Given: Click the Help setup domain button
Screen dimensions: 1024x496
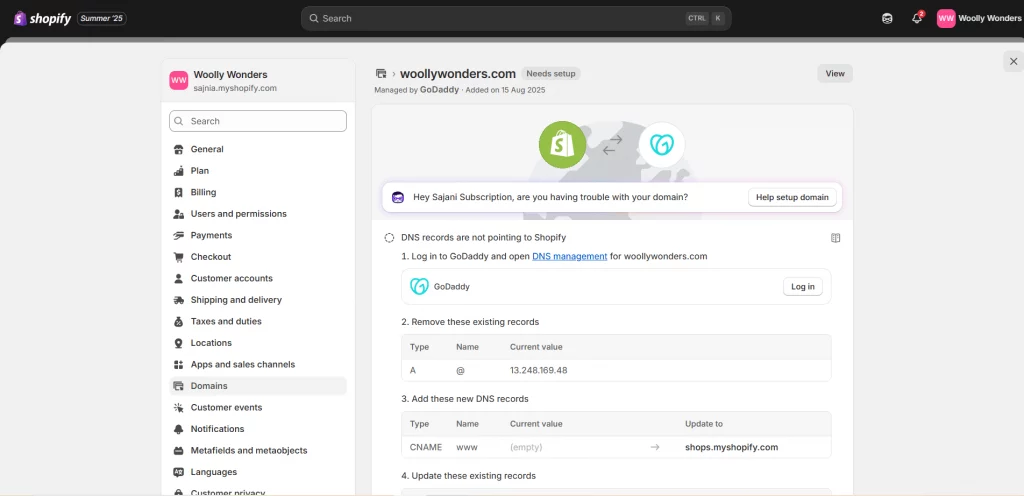Looking at the screenshot, I should click(x=792, y=197).
